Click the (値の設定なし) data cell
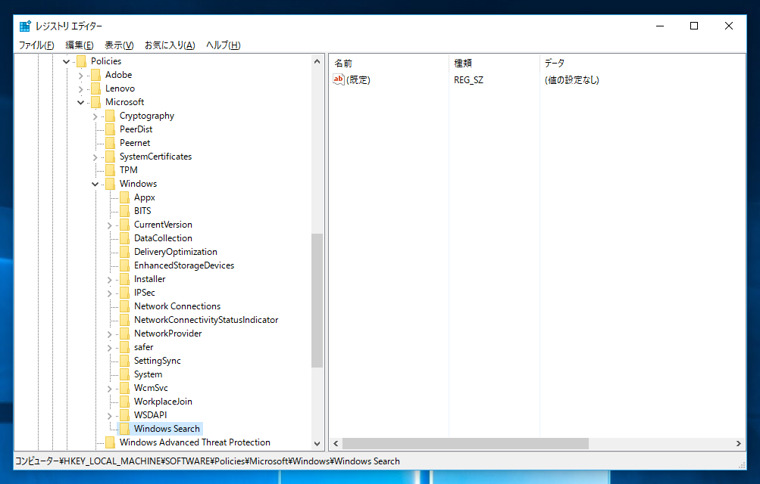Screen dimensions: 760x484 click(571, 80)
